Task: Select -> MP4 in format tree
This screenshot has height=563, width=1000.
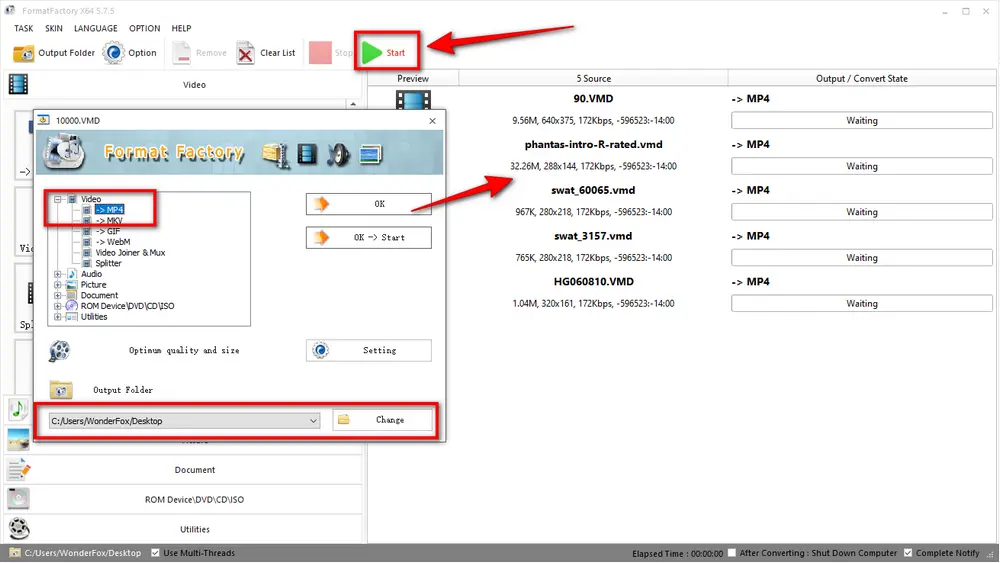Action: click(x=110, y=210)
